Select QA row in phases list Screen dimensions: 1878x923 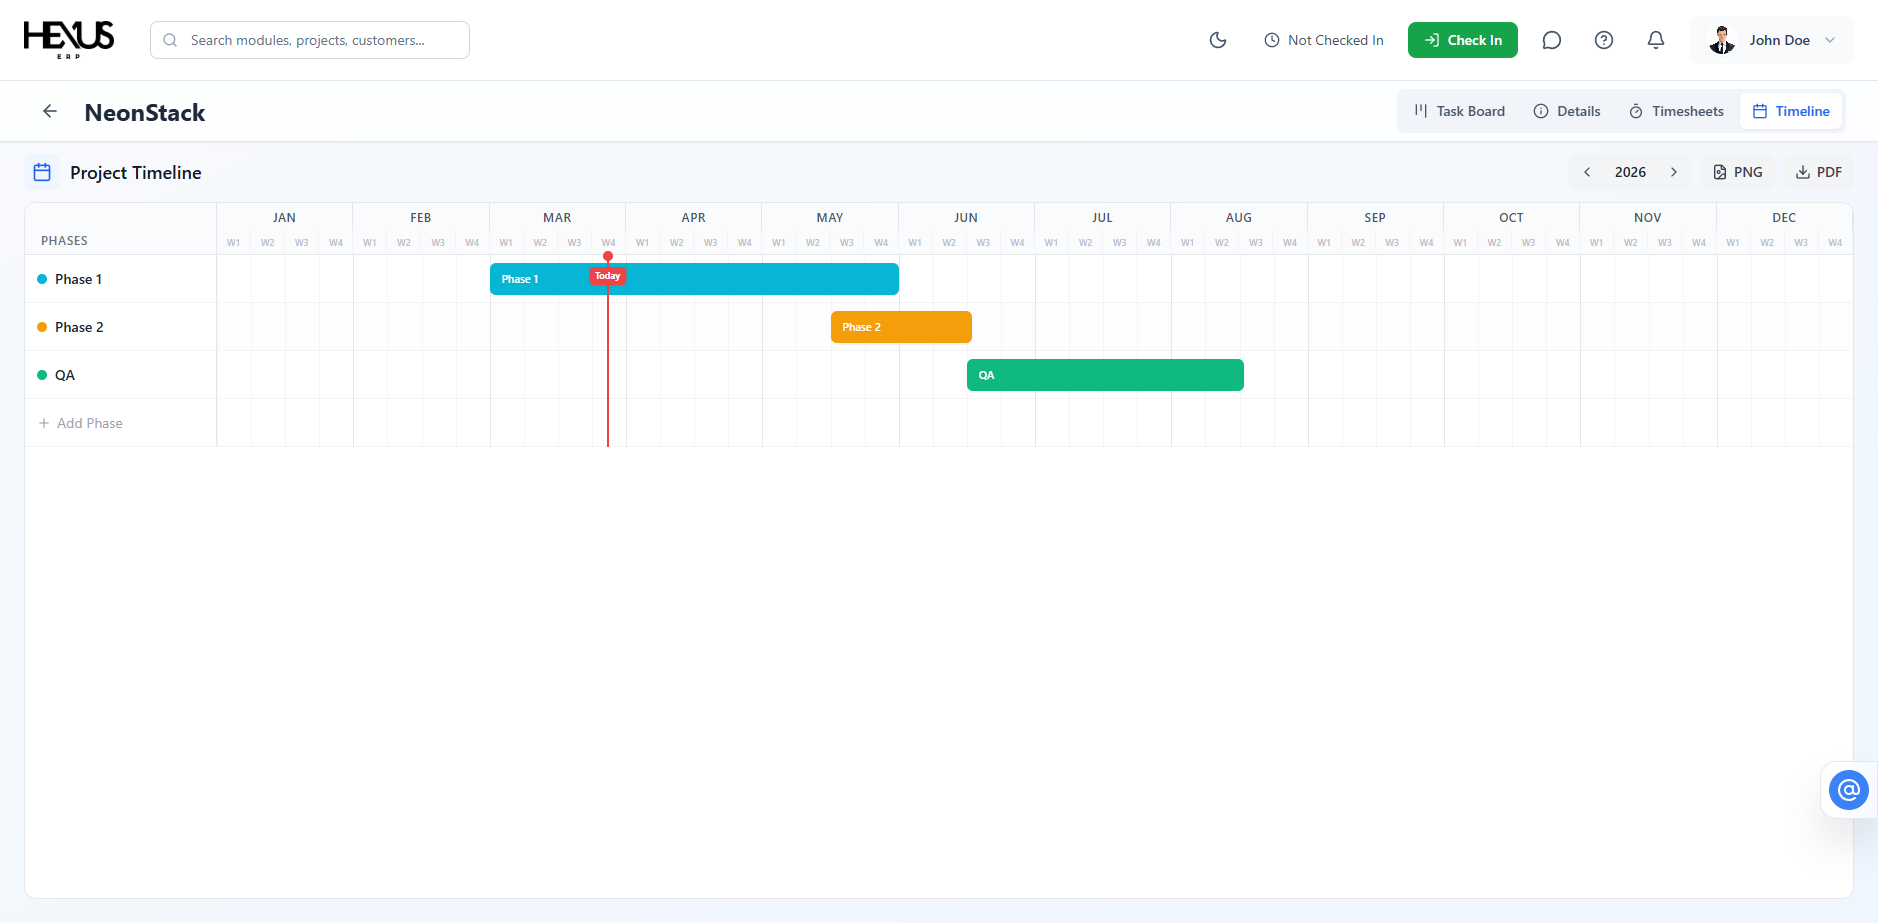pos(121,375)
